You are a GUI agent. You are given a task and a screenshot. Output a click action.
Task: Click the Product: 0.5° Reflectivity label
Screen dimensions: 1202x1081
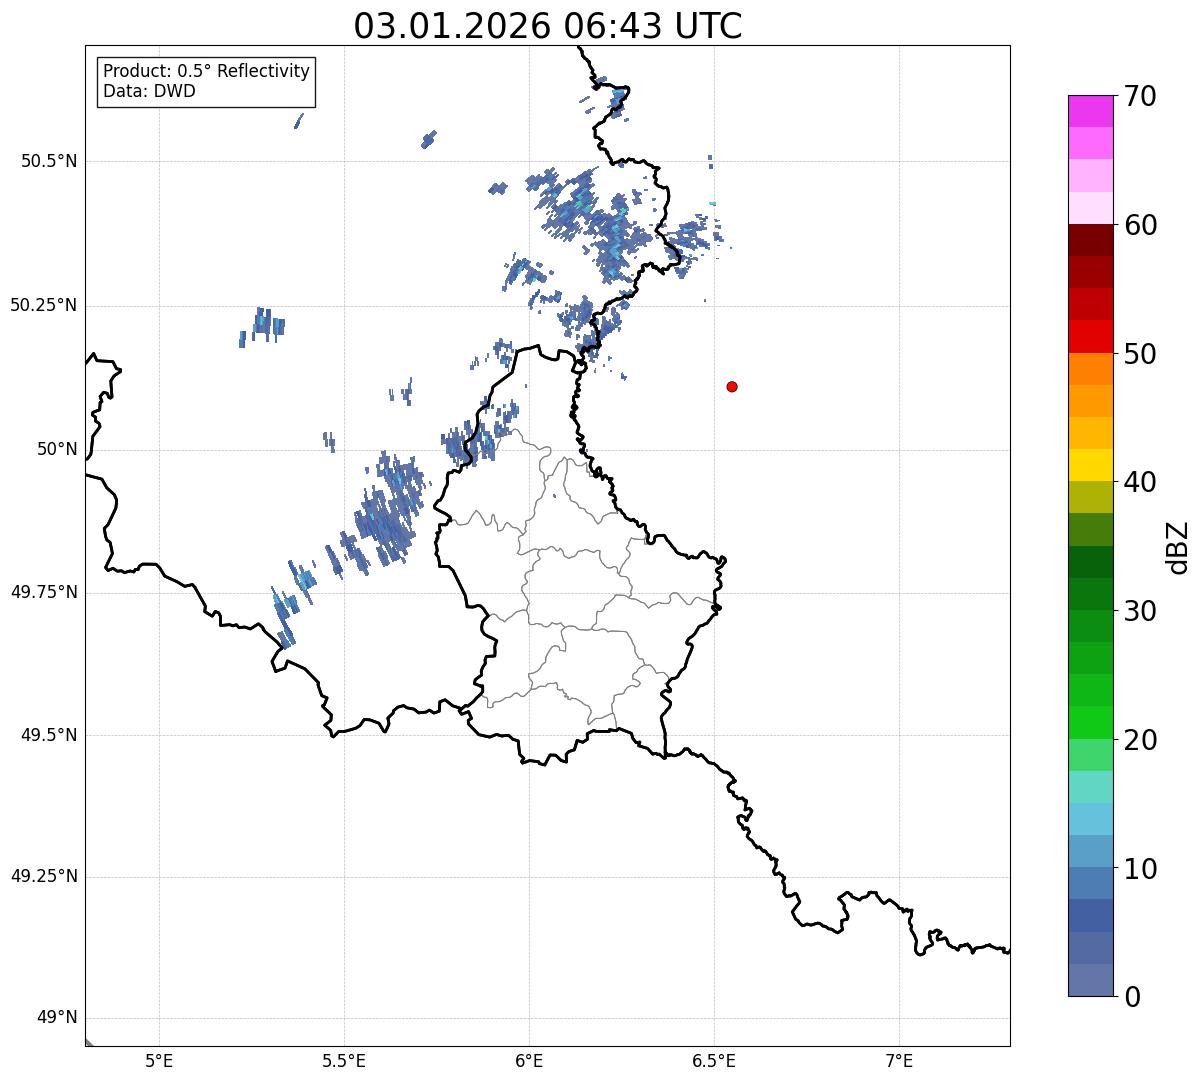click(x=206, y=71)
